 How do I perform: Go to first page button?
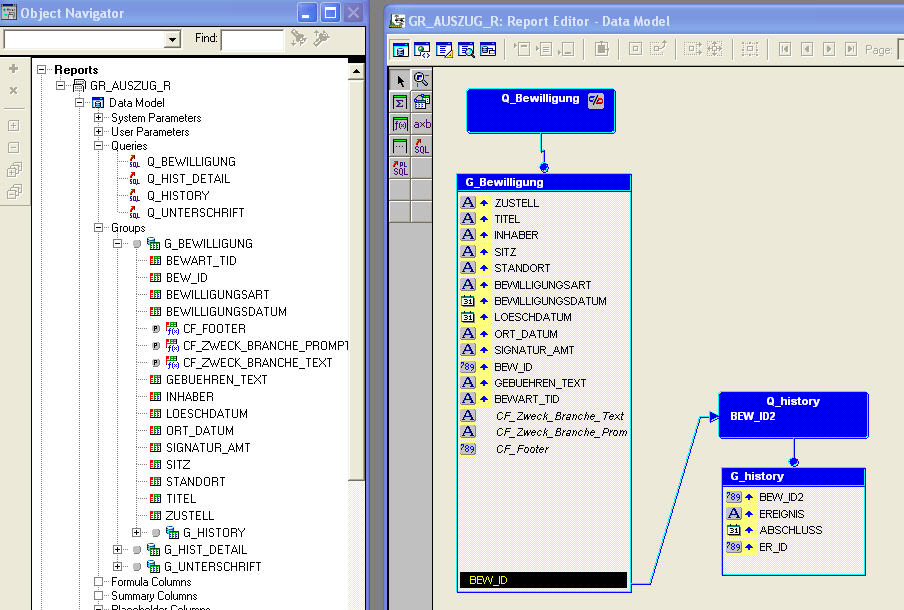pos(785,50)
